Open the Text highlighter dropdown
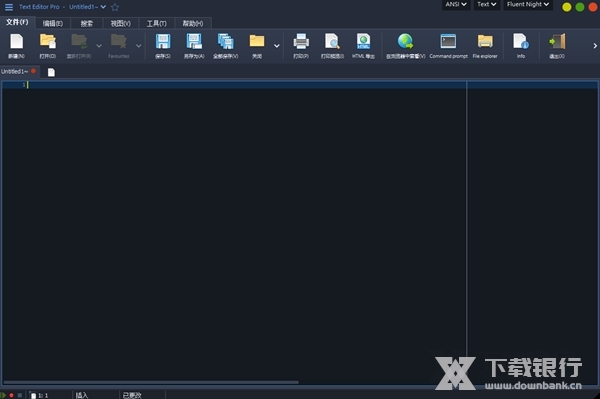600x399 pixels. pyautogui.click(x=487, y=5)
